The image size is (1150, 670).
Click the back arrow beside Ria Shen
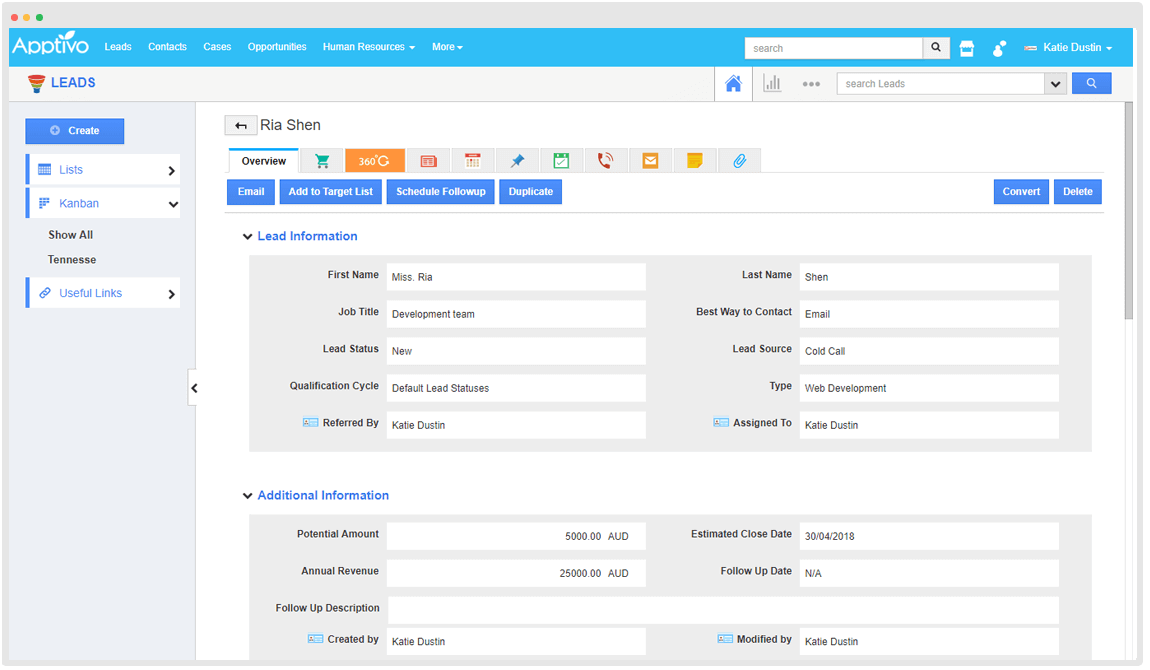[x=240, y=126]
